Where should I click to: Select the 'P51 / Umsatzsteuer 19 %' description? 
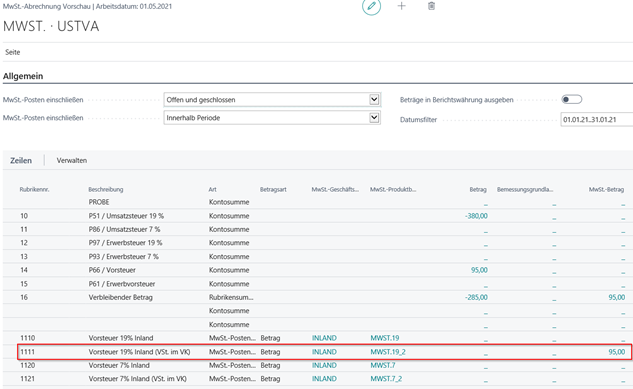pos(126,216)
